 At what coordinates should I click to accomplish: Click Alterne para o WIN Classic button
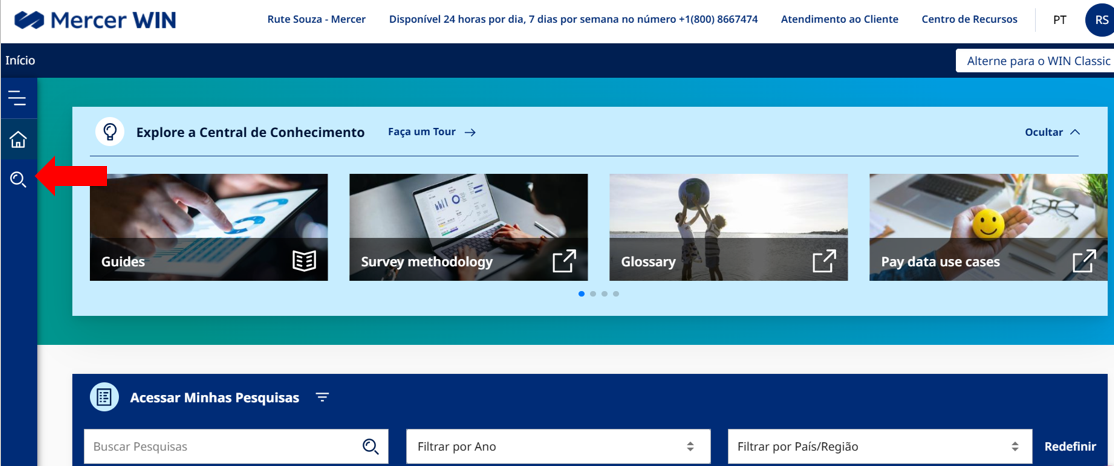tap(1038, 61)
